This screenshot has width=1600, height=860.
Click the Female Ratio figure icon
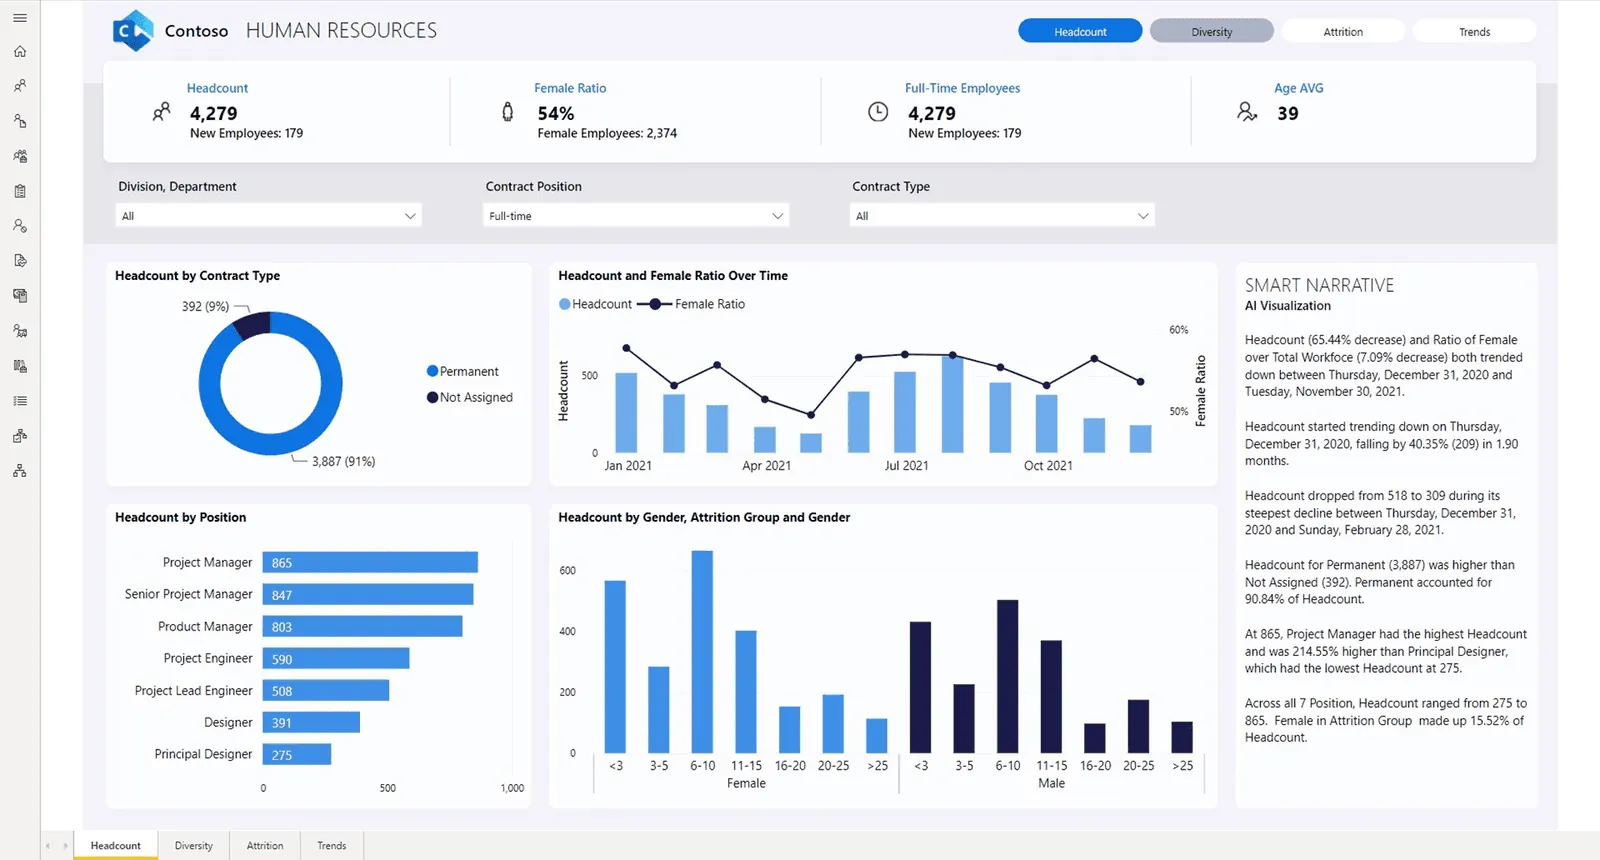pos(508,112)
